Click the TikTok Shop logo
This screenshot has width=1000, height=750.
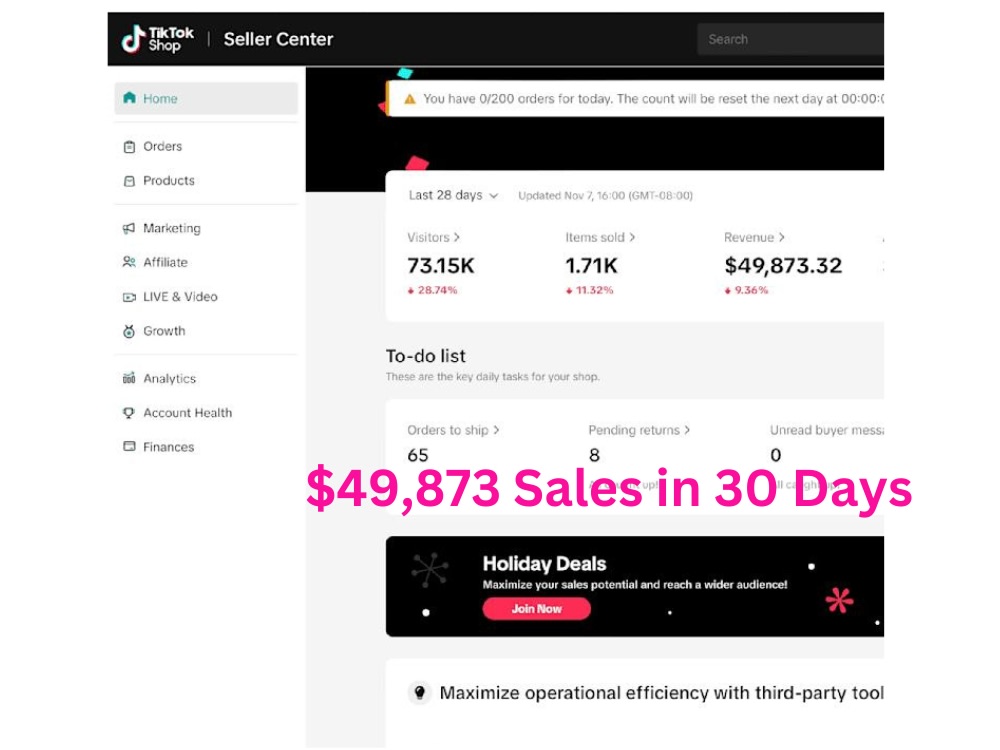(158, 39)
